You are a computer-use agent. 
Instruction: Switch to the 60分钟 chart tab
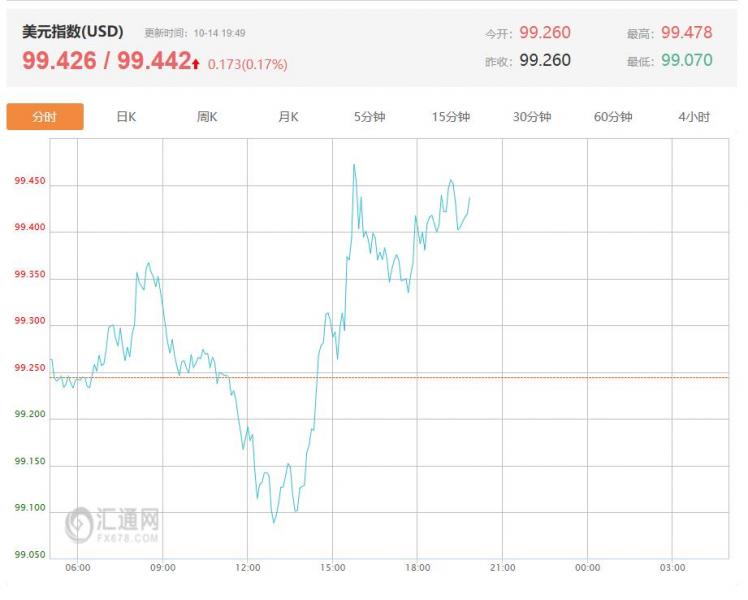point(613,117)
